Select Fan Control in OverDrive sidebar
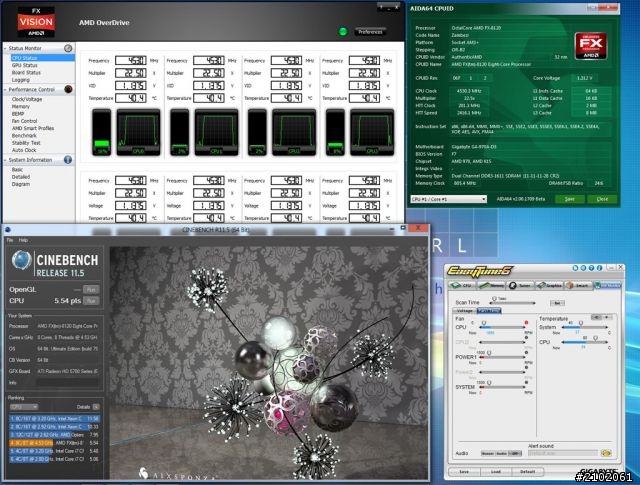 (24, 121)
